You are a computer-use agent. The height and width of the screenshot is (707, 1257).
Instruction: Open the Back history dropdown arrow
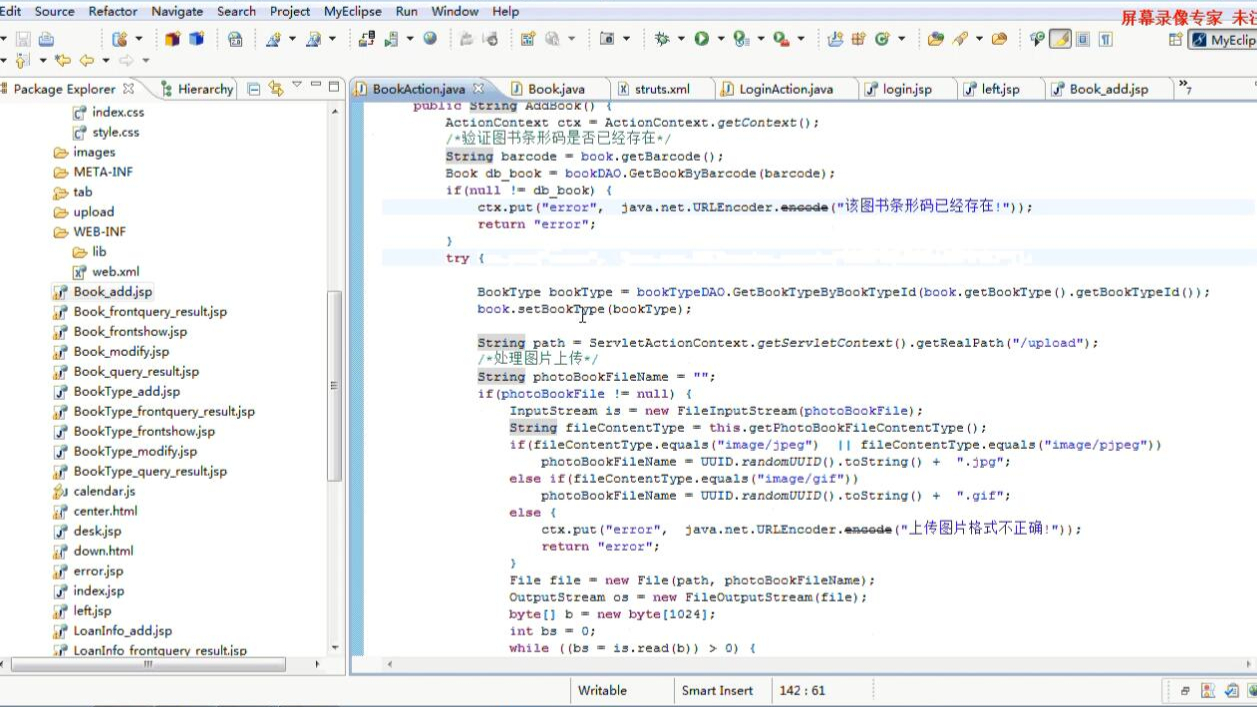click(104, 61)
